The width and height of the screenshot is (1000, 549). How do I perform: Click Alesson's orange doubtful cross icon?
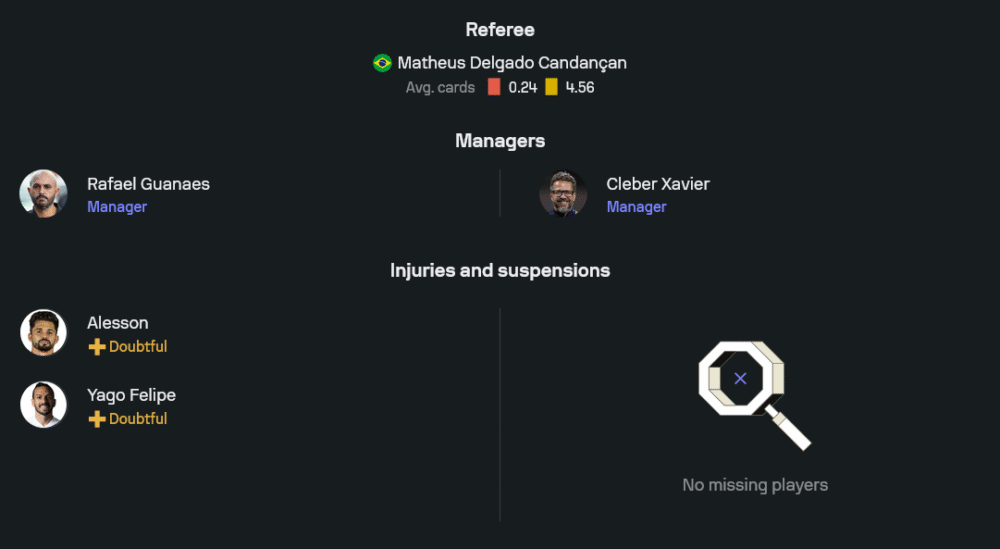[97, 347]
